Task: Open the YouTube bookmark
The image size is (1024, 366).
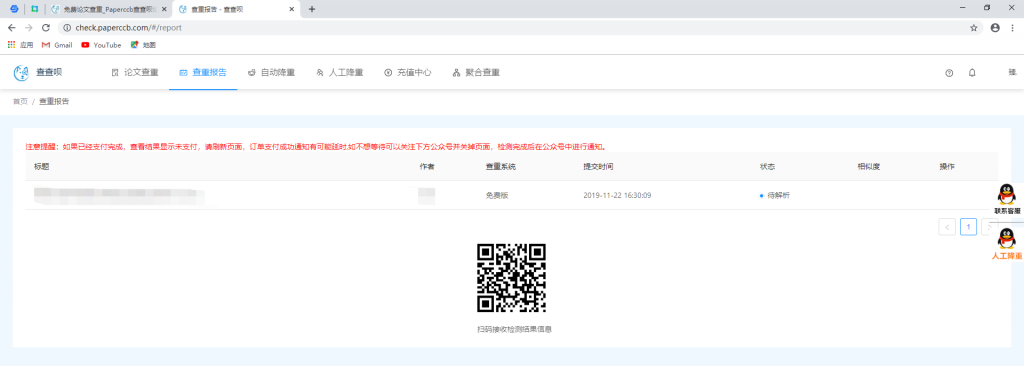Action: click(101, 45)
